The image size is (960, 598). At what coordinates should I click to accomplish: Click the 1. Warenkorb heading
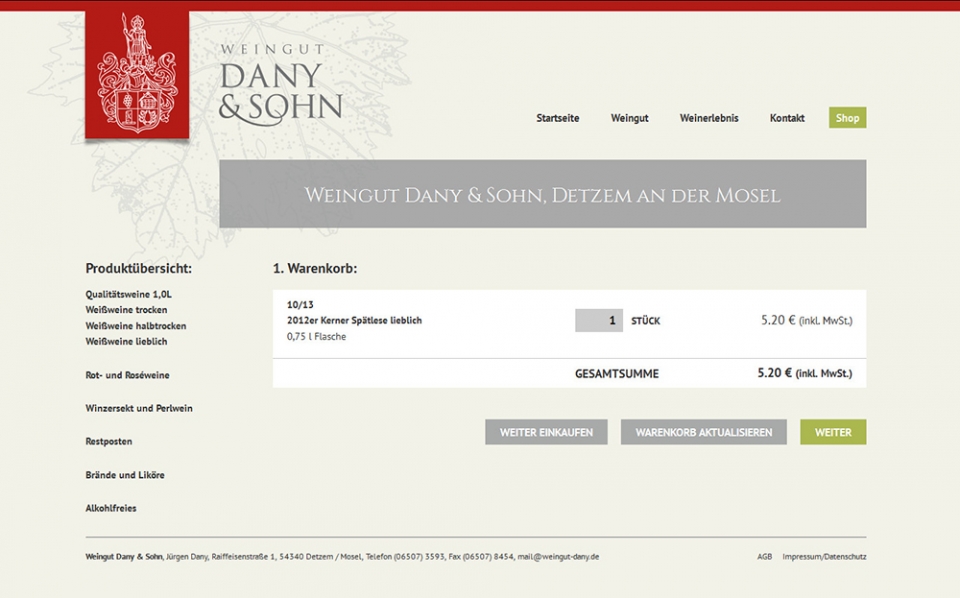(x=315, y=268)
